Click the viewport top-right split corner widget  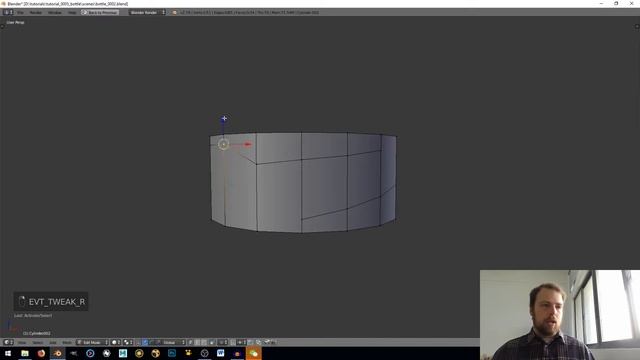638,26
